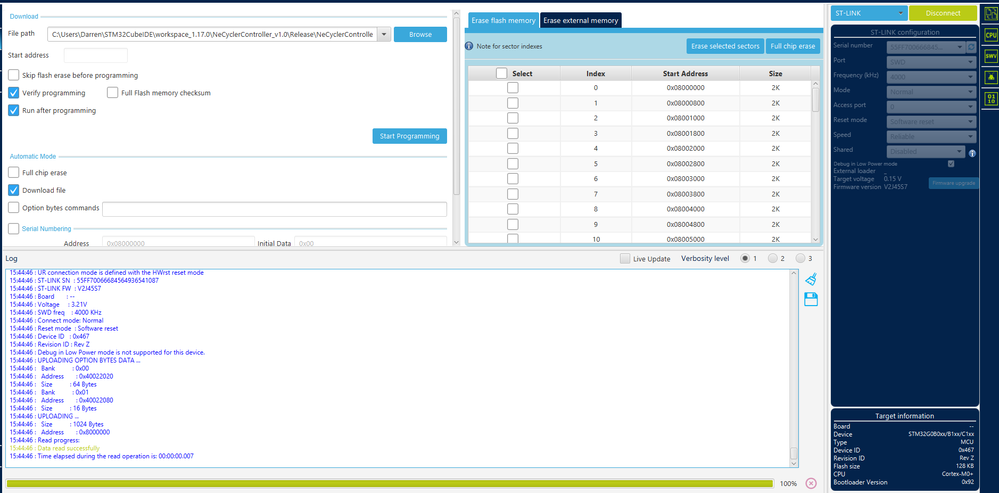Open the SWV viewer icon

[991, 56]
